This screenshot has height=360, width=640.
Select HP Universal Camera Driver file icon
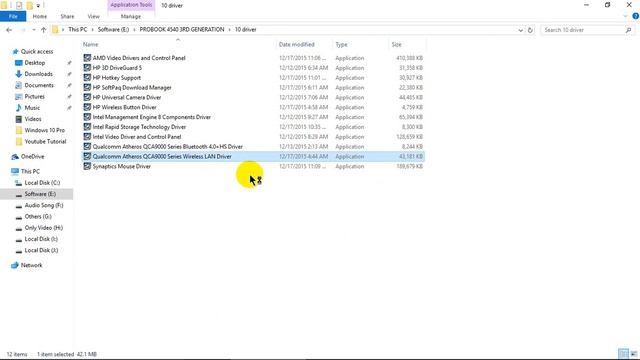(x=87, y=97)
